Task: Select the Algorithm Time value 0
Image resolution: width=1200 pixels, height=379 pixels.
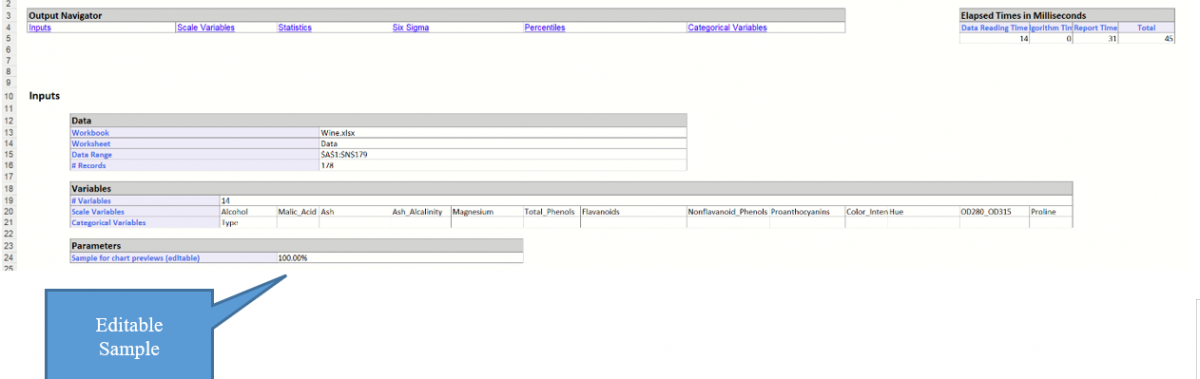Action: (1052, 38)
